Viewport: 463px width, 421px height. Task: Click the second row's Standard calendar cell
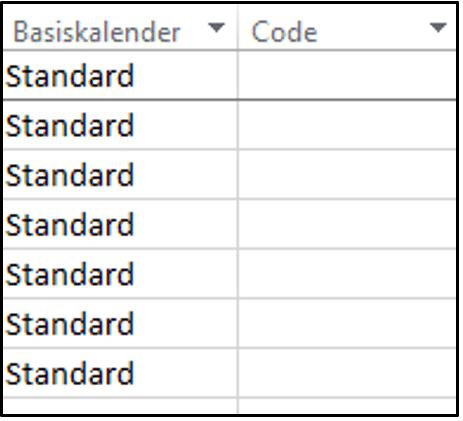[120, 125]
